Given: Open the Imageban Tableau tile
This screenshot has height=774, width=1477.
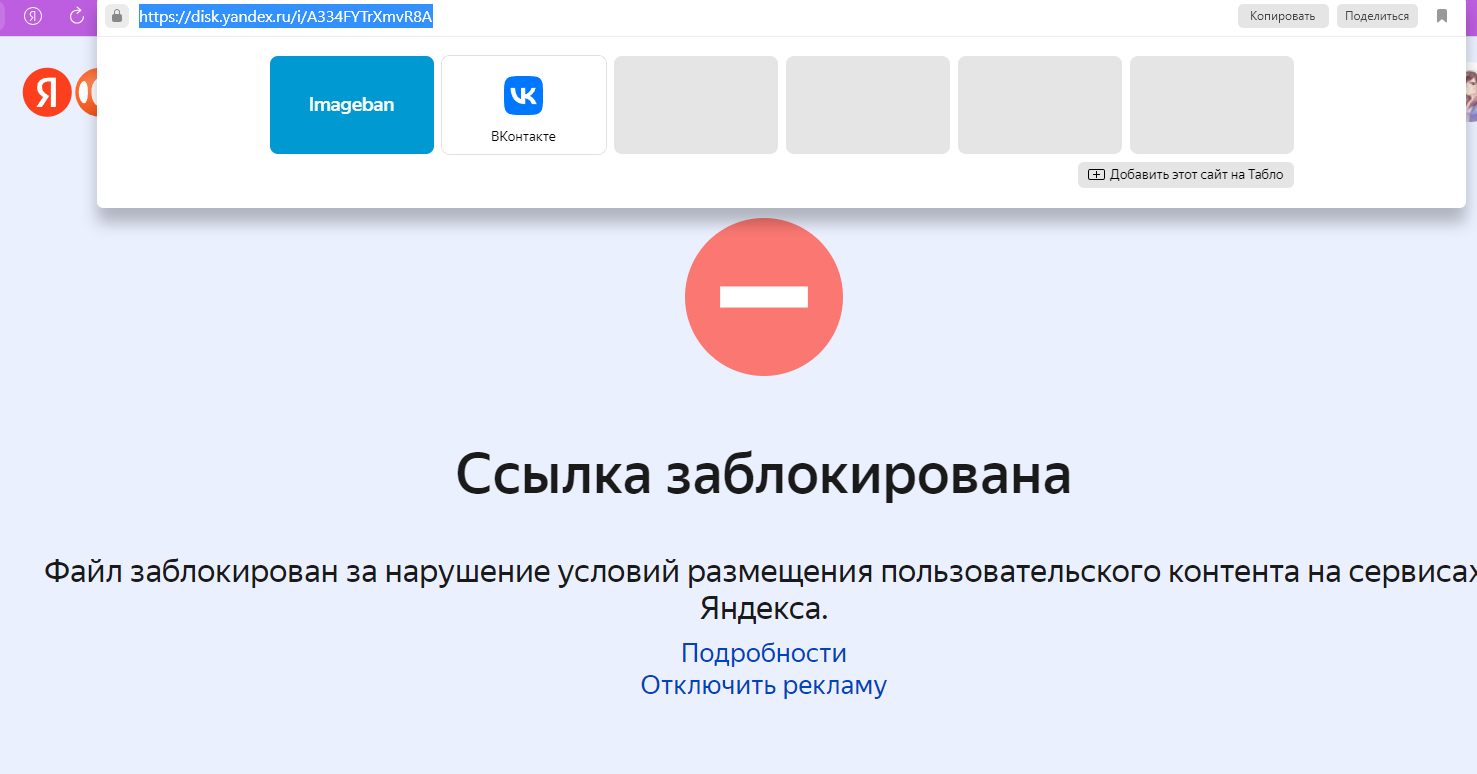Looking at the screenshot, I should [x=352, y=105].
